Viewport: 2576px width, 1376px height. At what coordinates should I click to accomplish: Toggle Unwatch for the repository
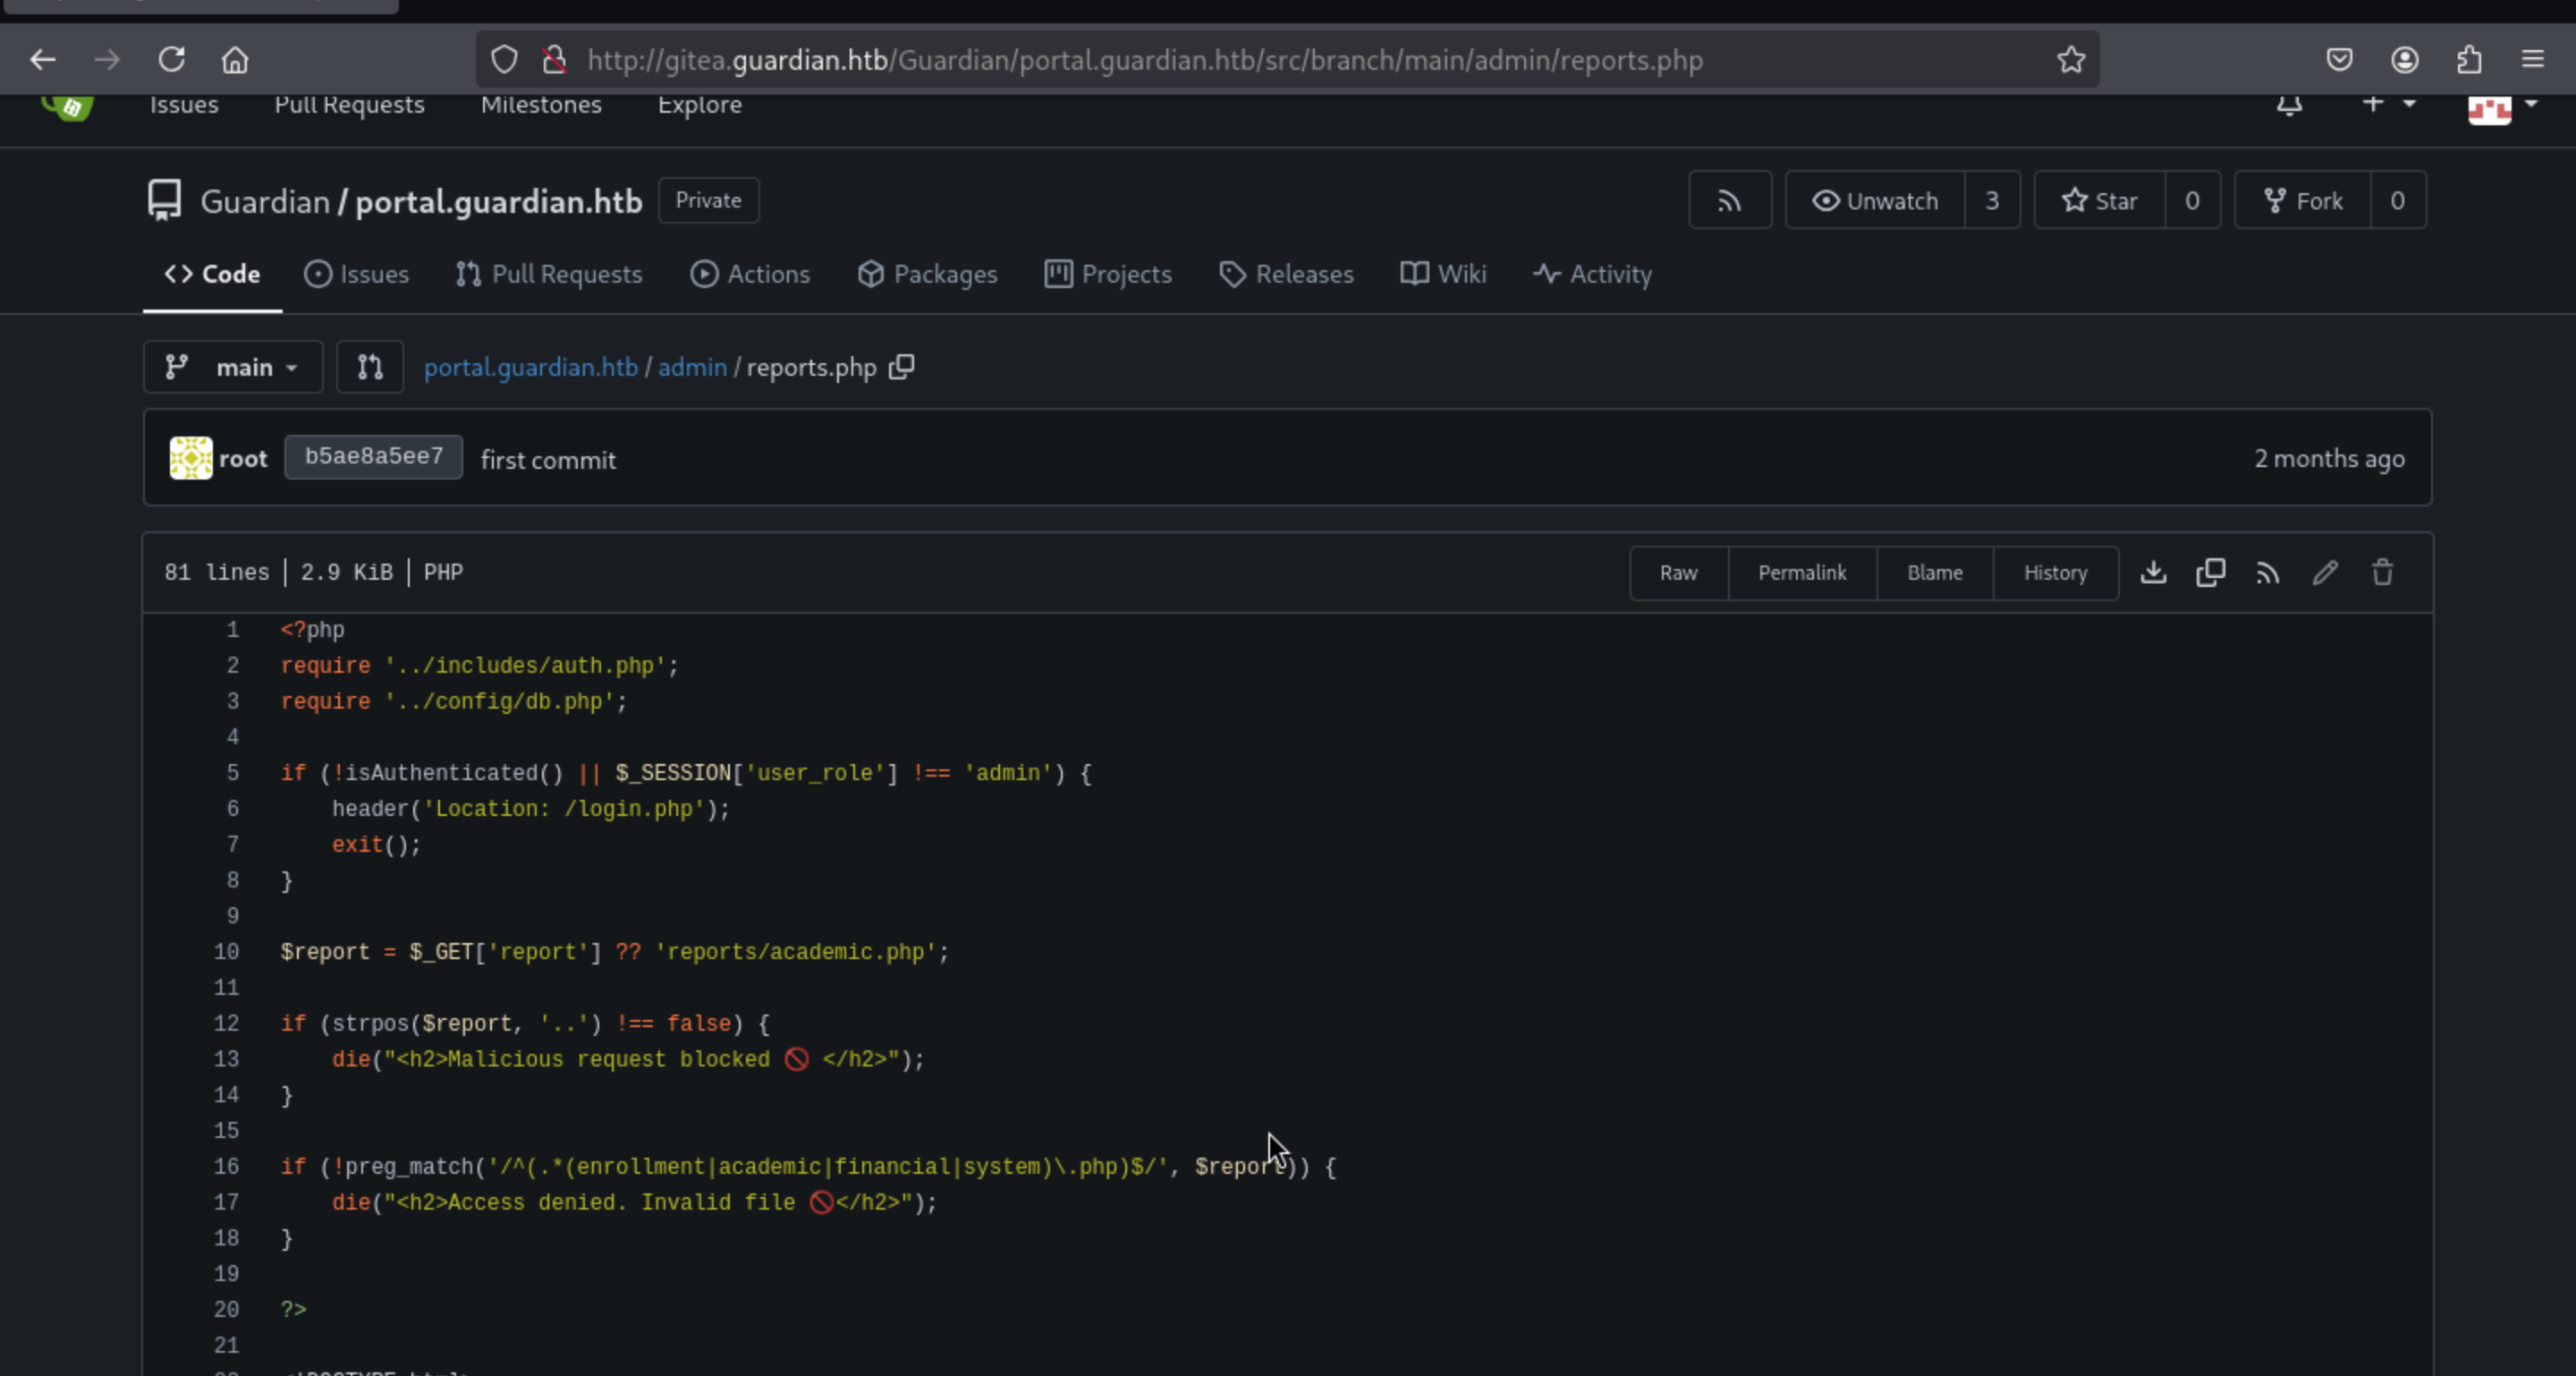coord(1875,201)
